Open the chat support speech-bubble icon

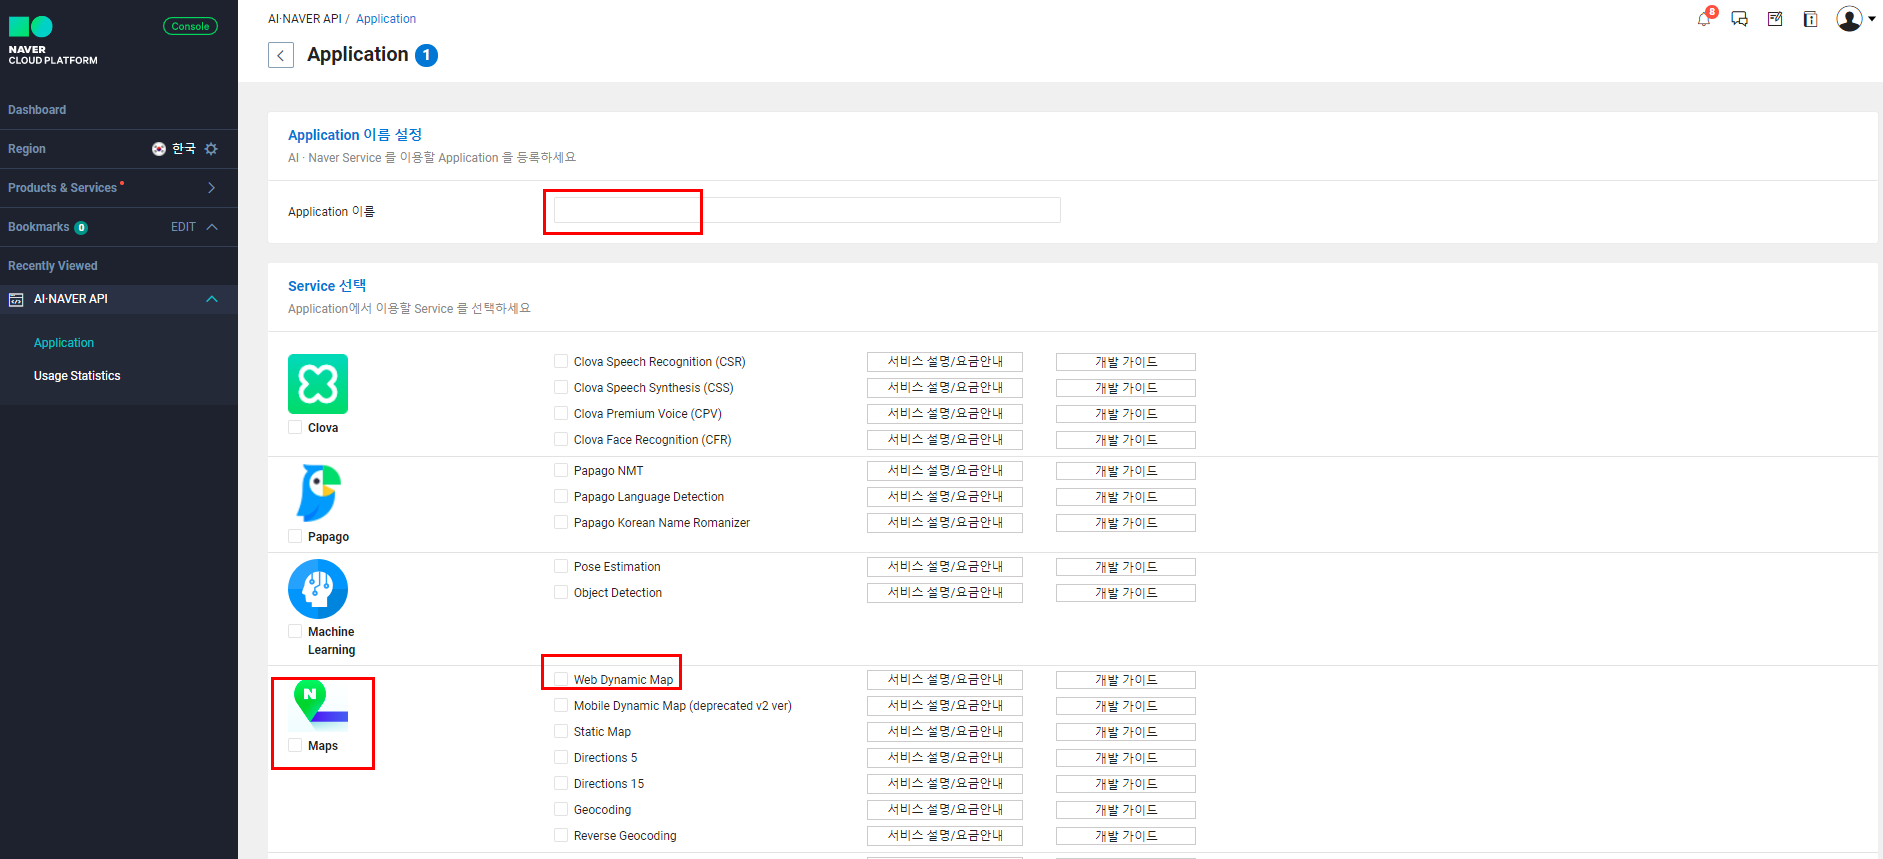point(1740,19)
